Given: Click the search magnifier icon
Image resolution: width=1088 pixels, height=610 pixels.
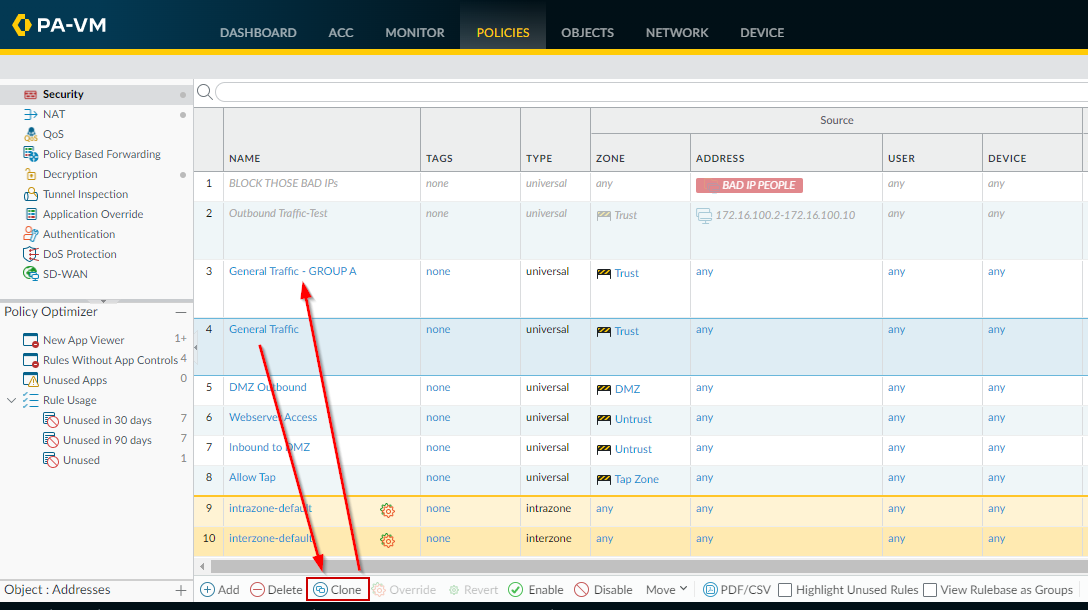Looking at the screenshot, I should tap(204, 92).
